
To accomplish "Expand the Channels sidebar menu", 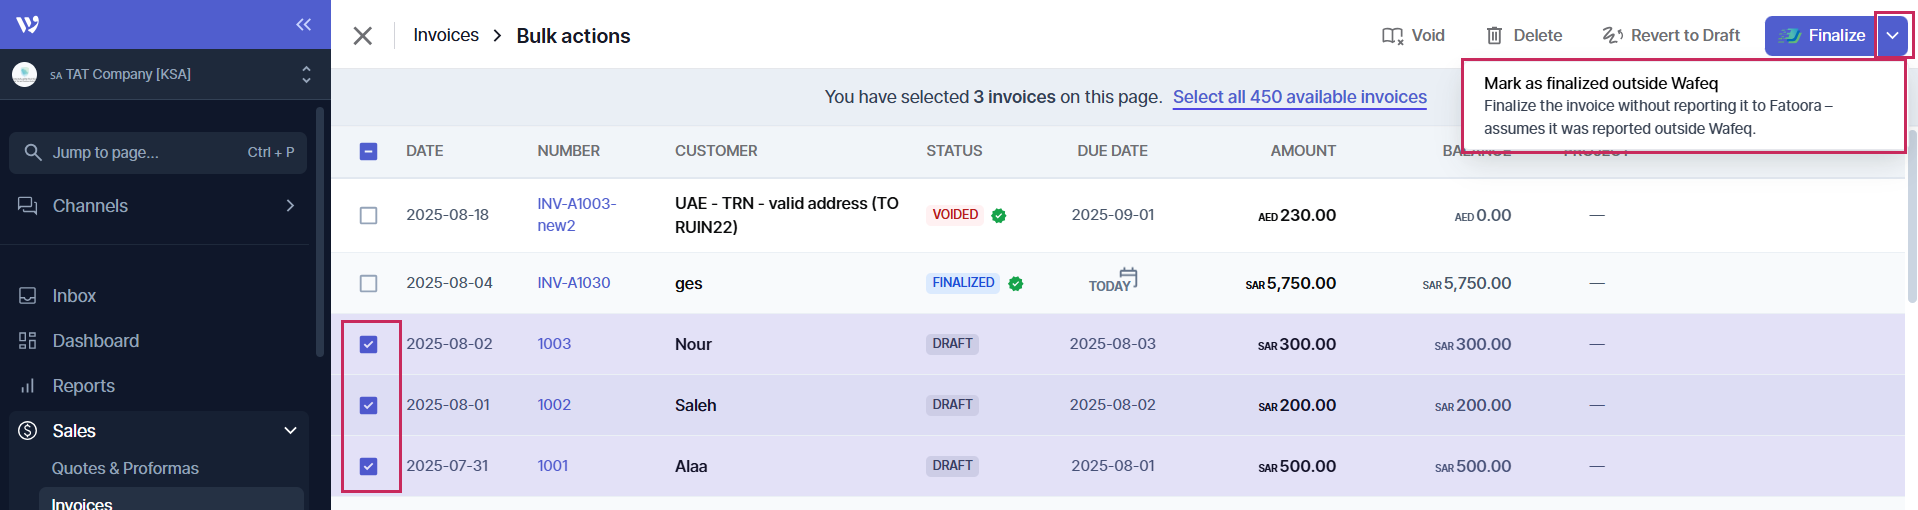I will coord(158,206).
